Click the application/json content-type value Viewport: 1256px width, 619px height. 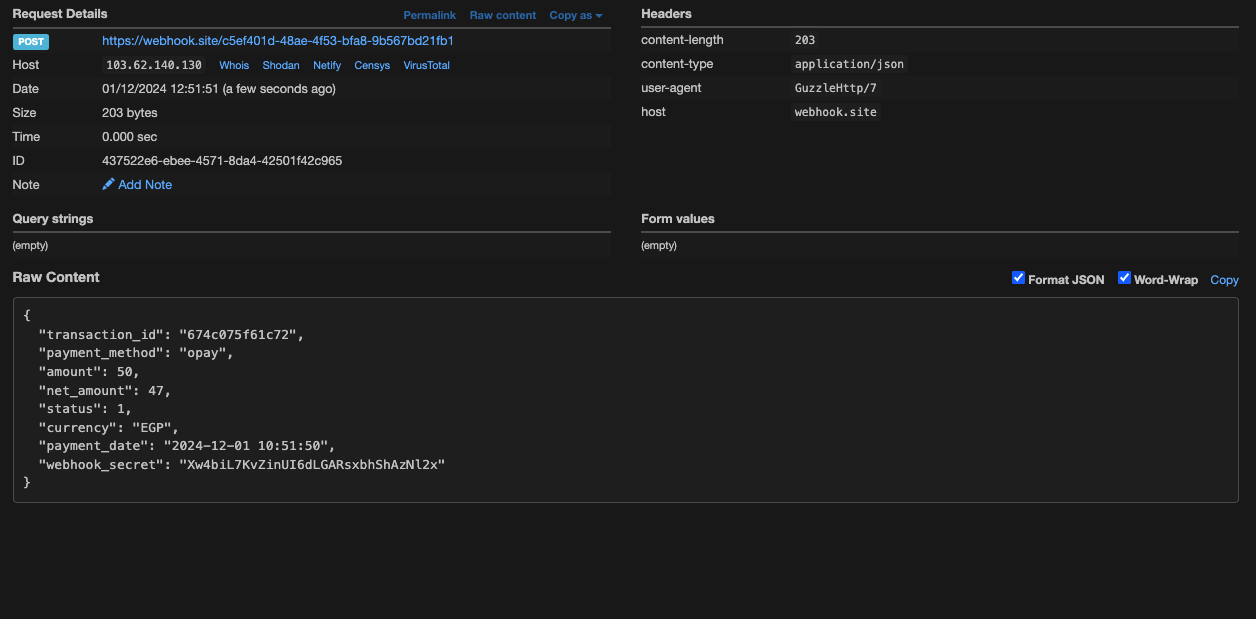click(x=849, y=64)
